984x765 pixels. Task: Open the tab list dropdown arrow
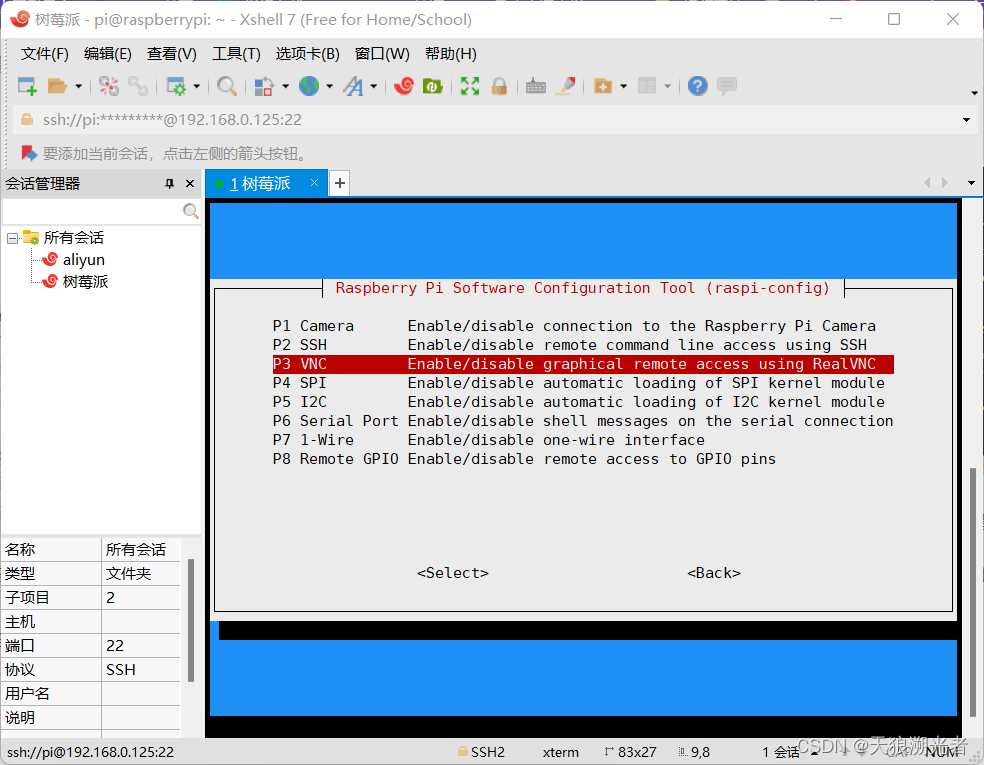(x=971, y=183)
